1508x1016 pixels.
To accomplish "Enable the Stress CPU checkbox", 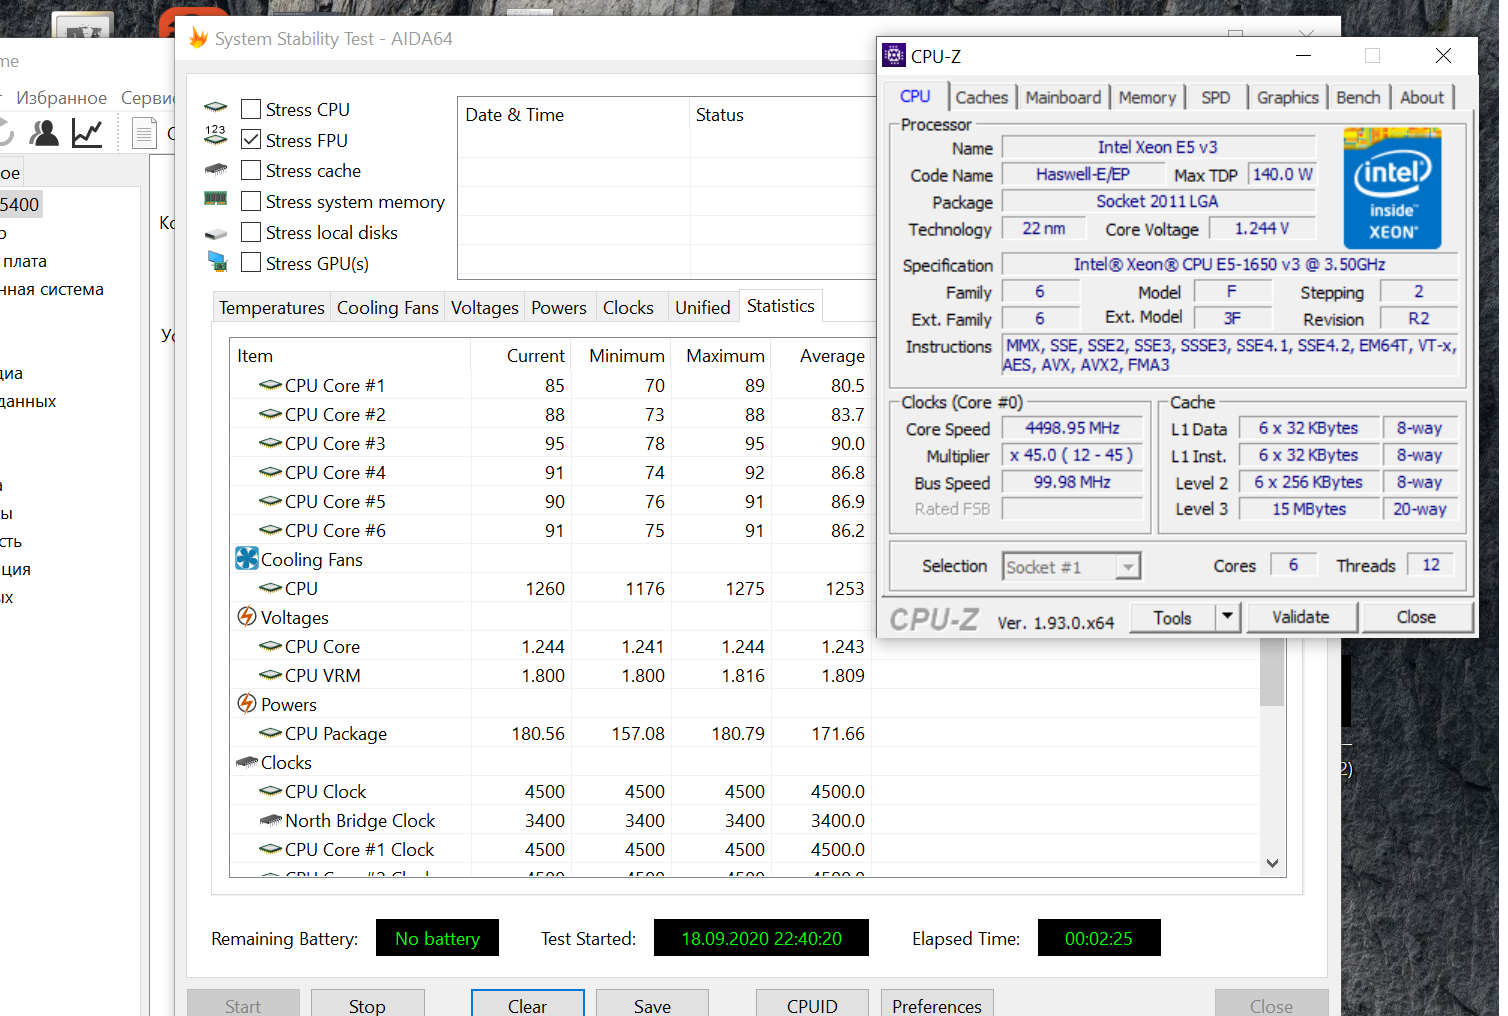I will [x=251, y=109].
